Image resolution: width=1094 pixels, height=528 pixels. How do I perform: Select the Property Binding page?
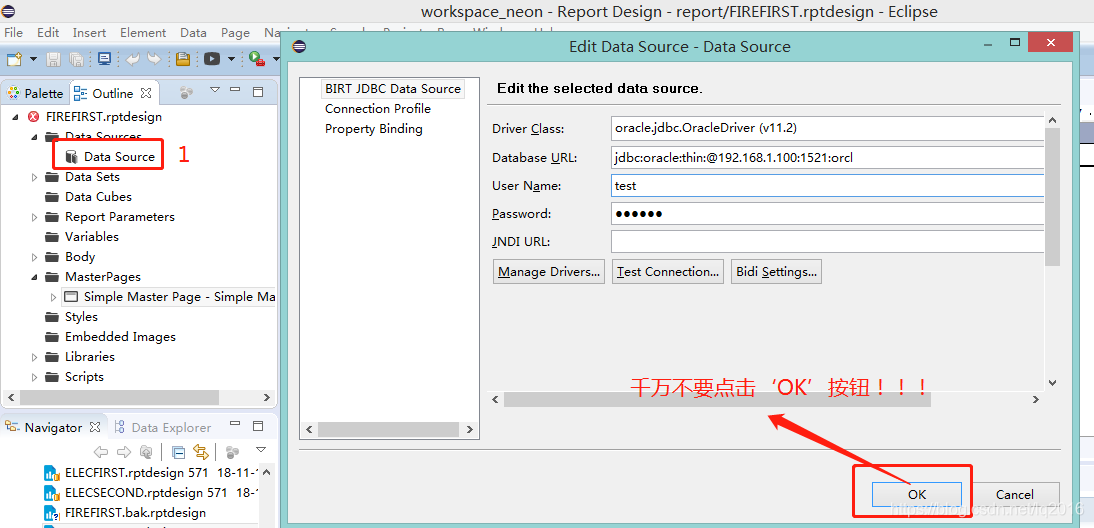373,129
